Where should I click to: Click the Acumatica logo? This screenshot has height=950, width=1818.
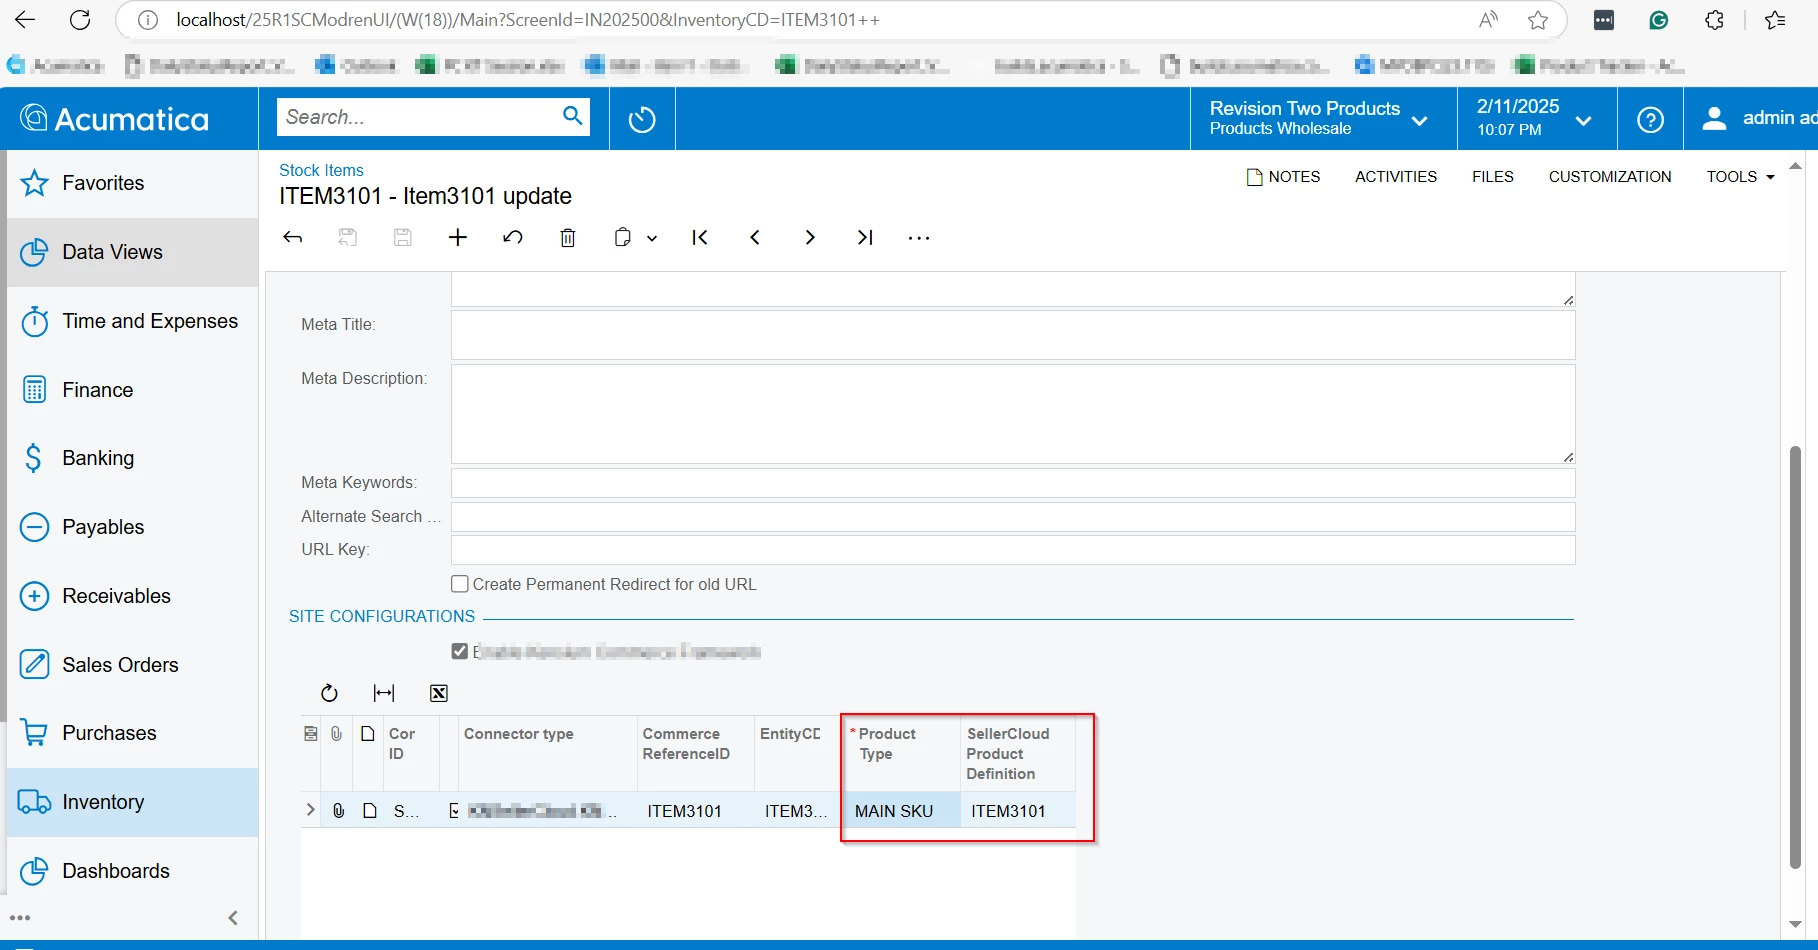(115, 119)
